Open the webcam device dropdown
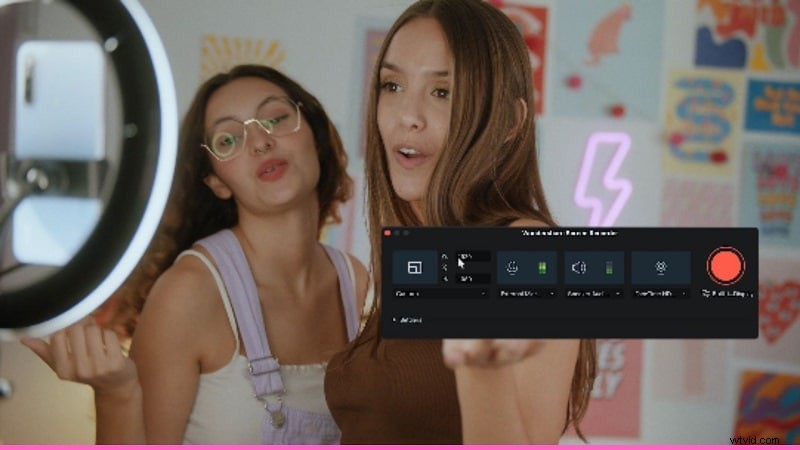Viewport: 800px width, 450px height. point(661,294)
